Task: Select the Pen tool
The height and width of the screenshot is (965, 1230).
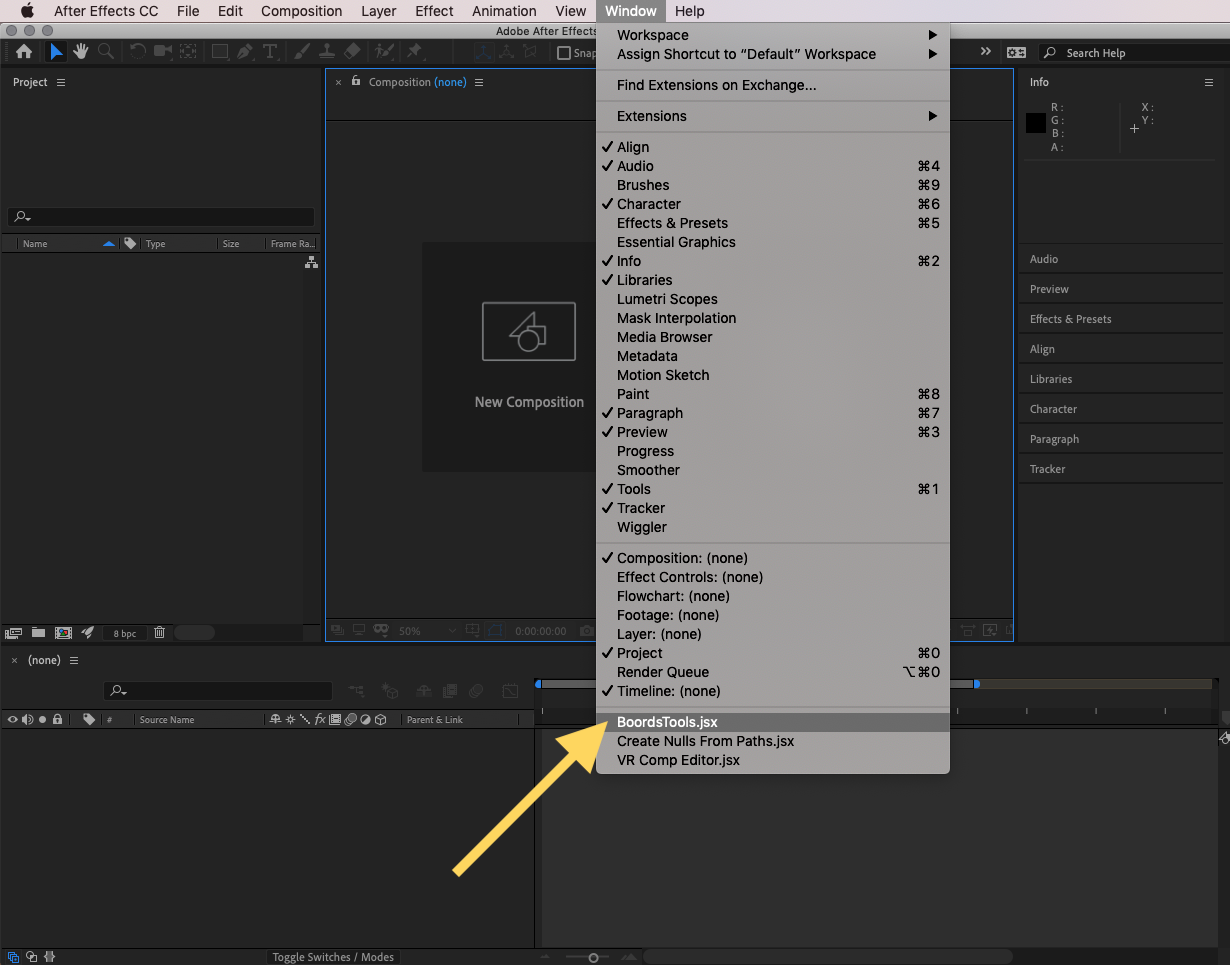Action: point(245,52)
